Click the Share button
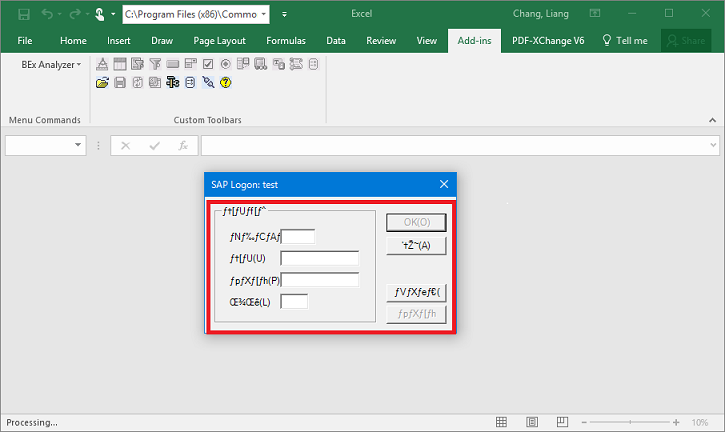The height and width of the screenshot is (432, 725). pos(686,41)
